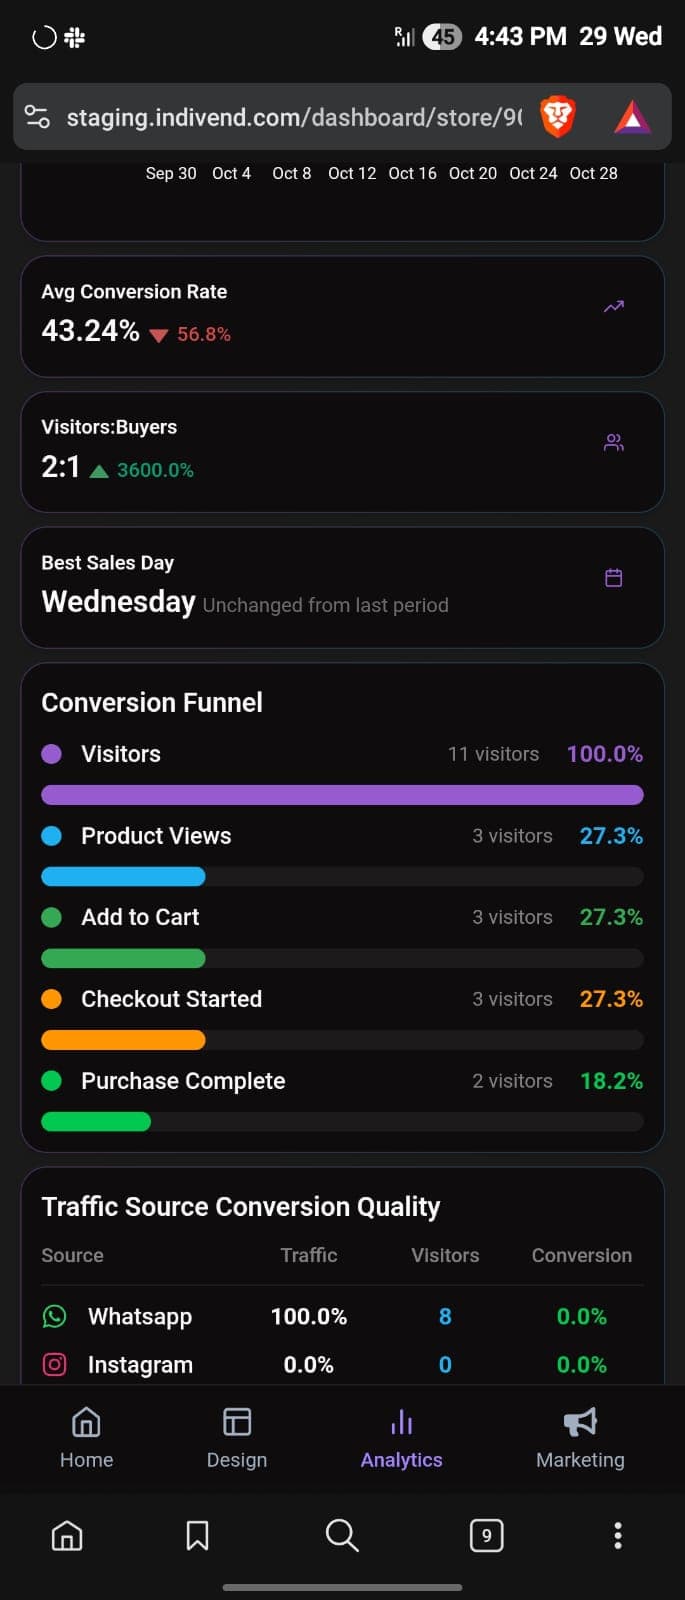Click the Checkout Started progress bar
Screen dimensions: 685x1600
coord(342,1040)
